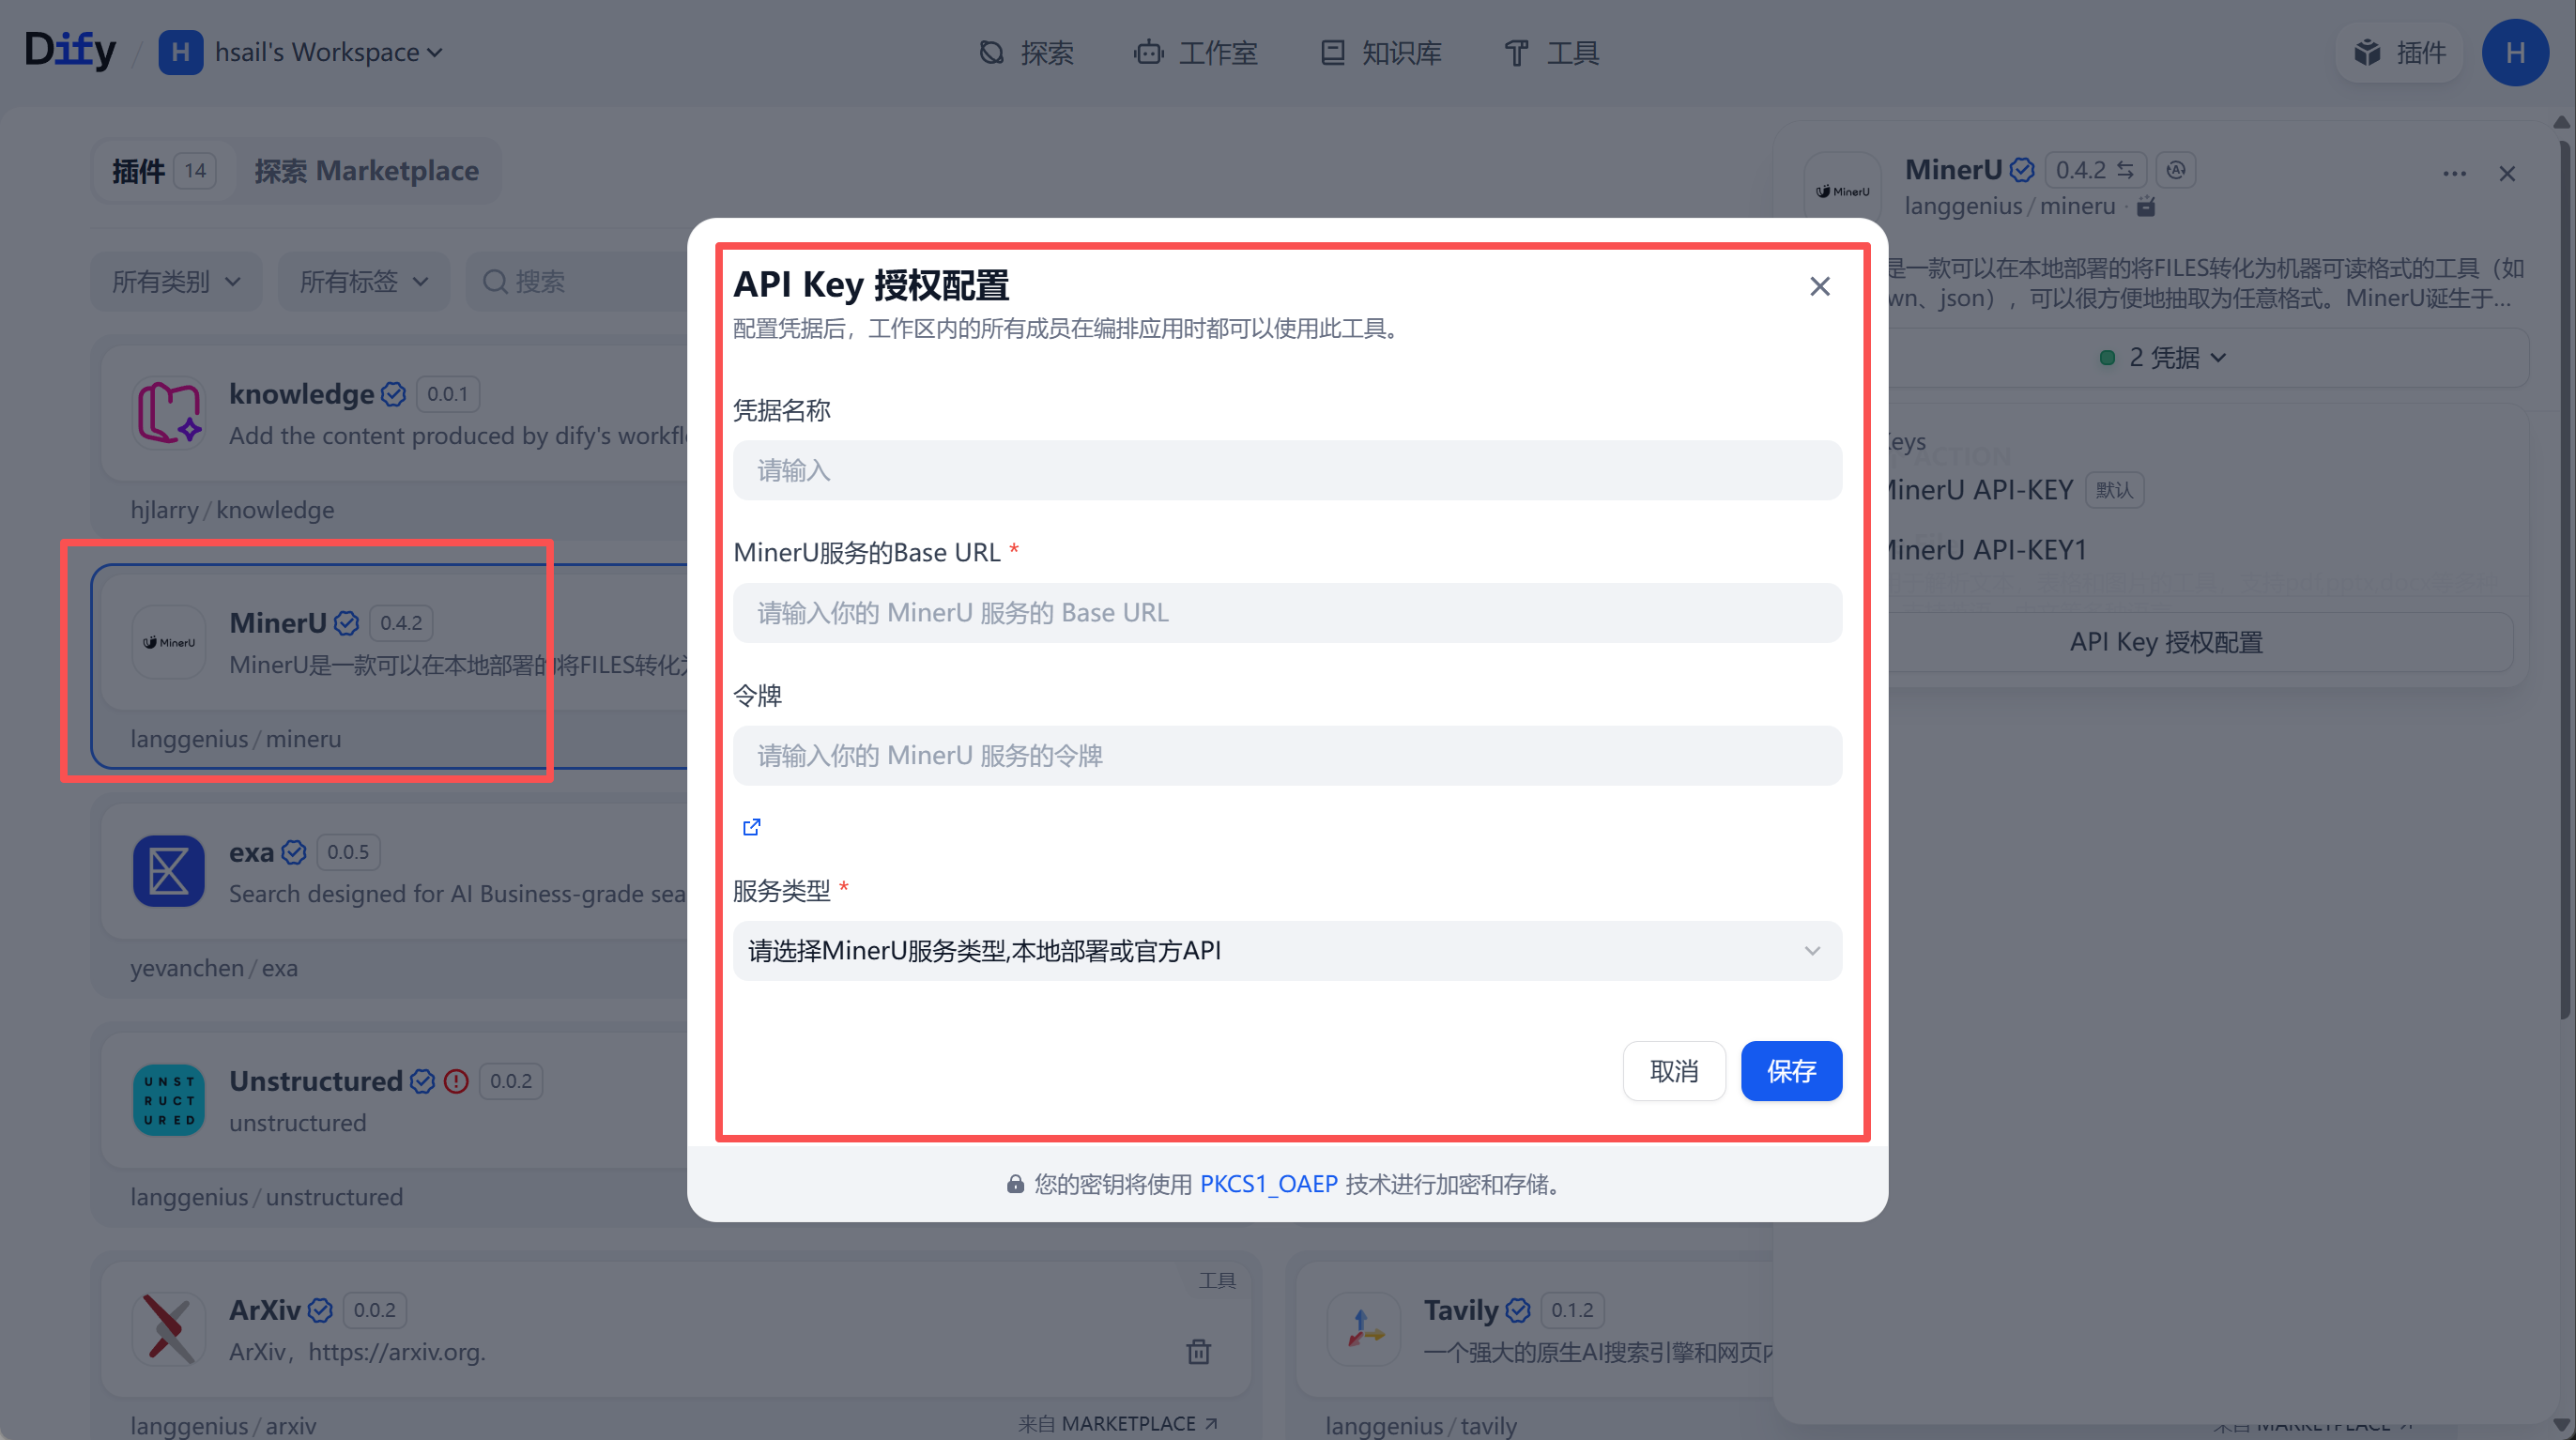
Task: Click the lock icon in the encryption notice
Action: [x=1015, y=1185]
